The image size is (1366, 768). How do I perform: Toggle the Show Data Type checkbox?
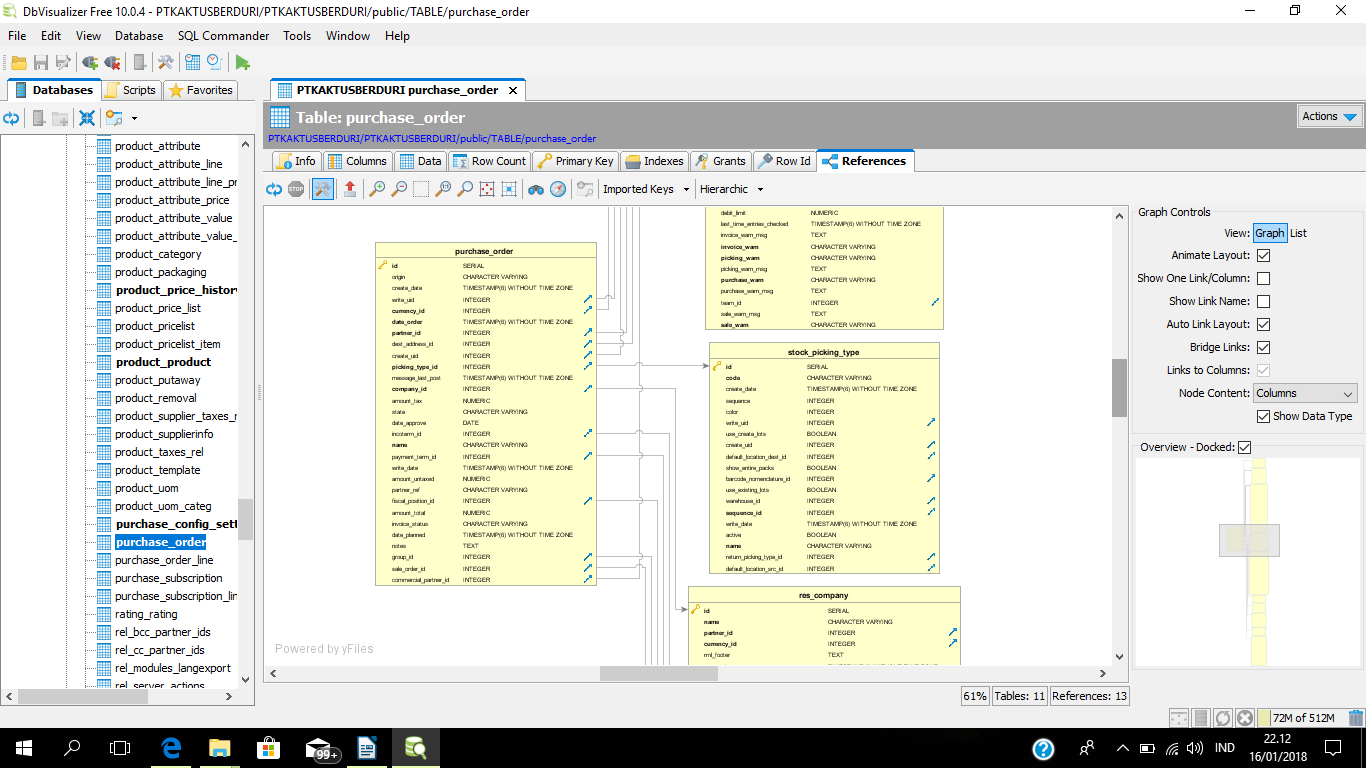click(1264, 416)
